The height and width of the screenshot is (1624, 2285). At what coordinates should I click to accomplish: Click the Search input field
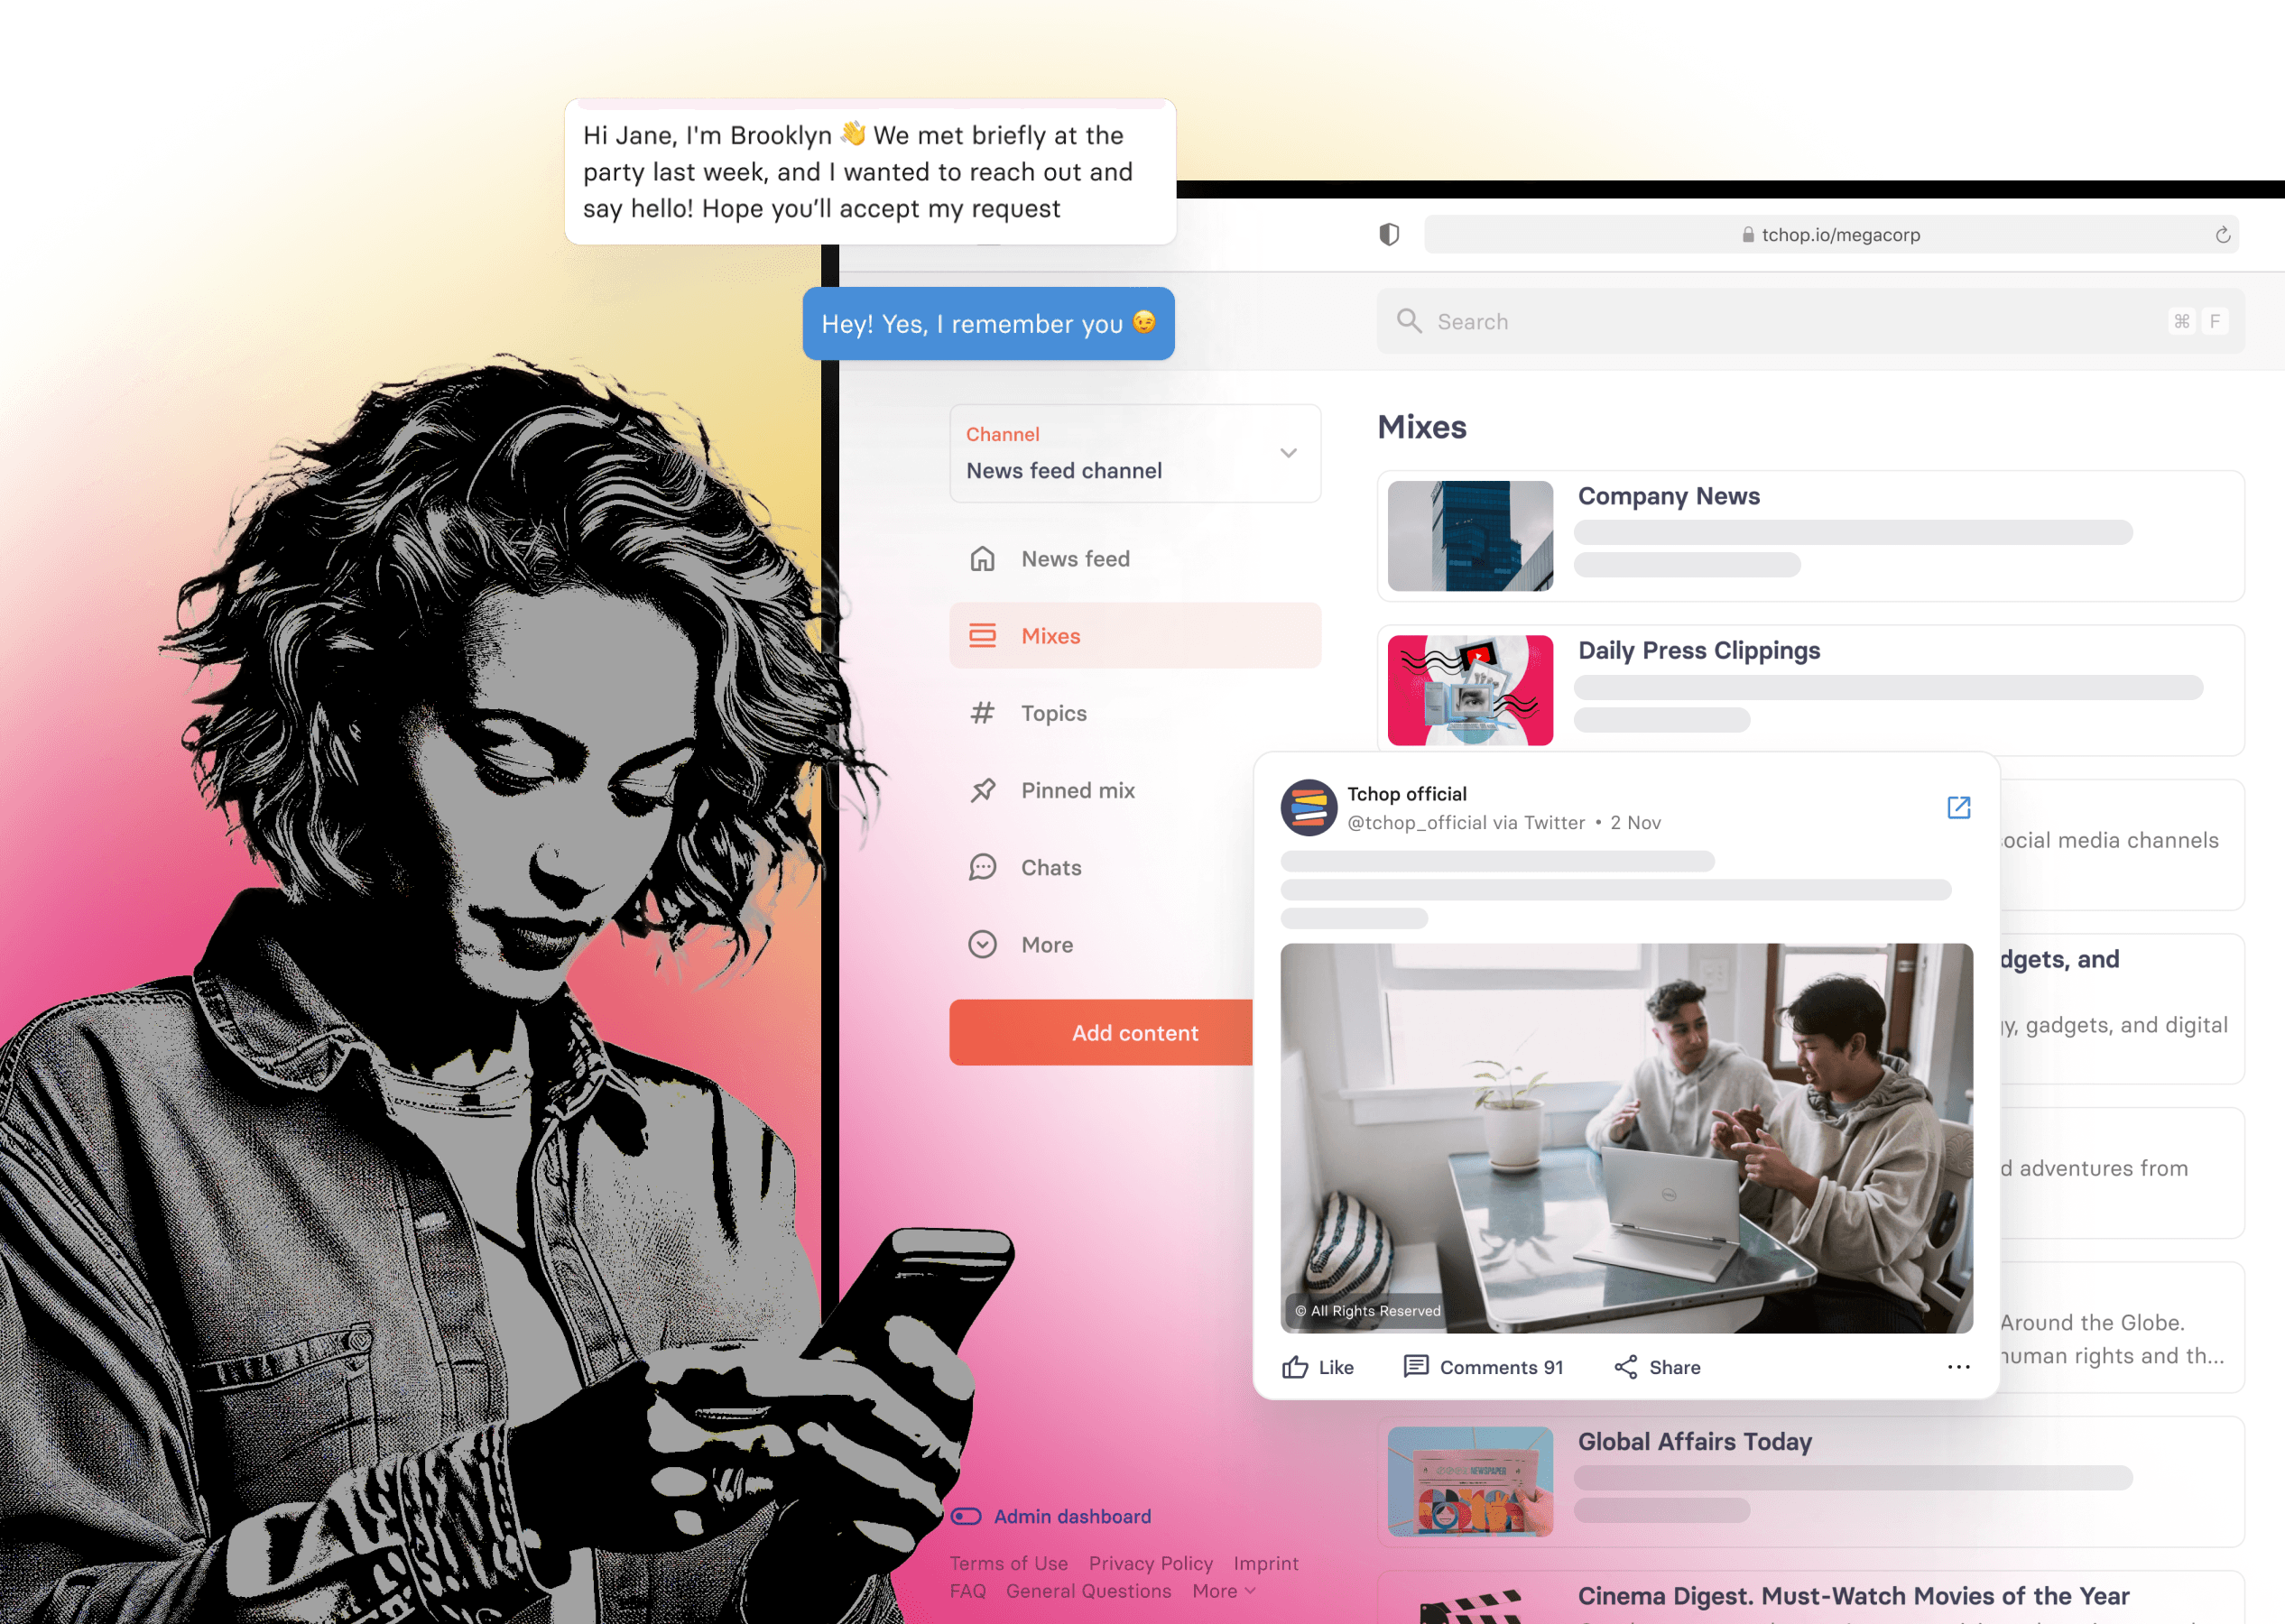[1809, 320]
